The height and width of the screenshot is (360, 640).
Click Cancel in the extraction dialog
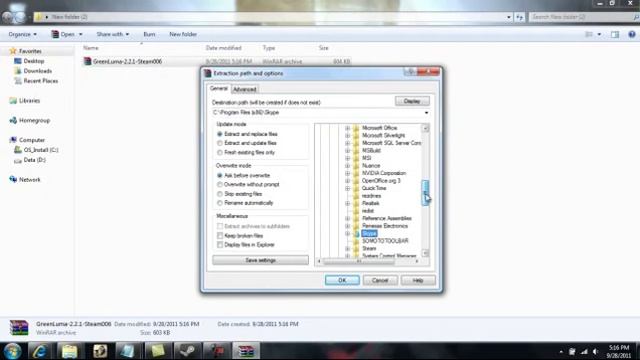tap(380, 280)
